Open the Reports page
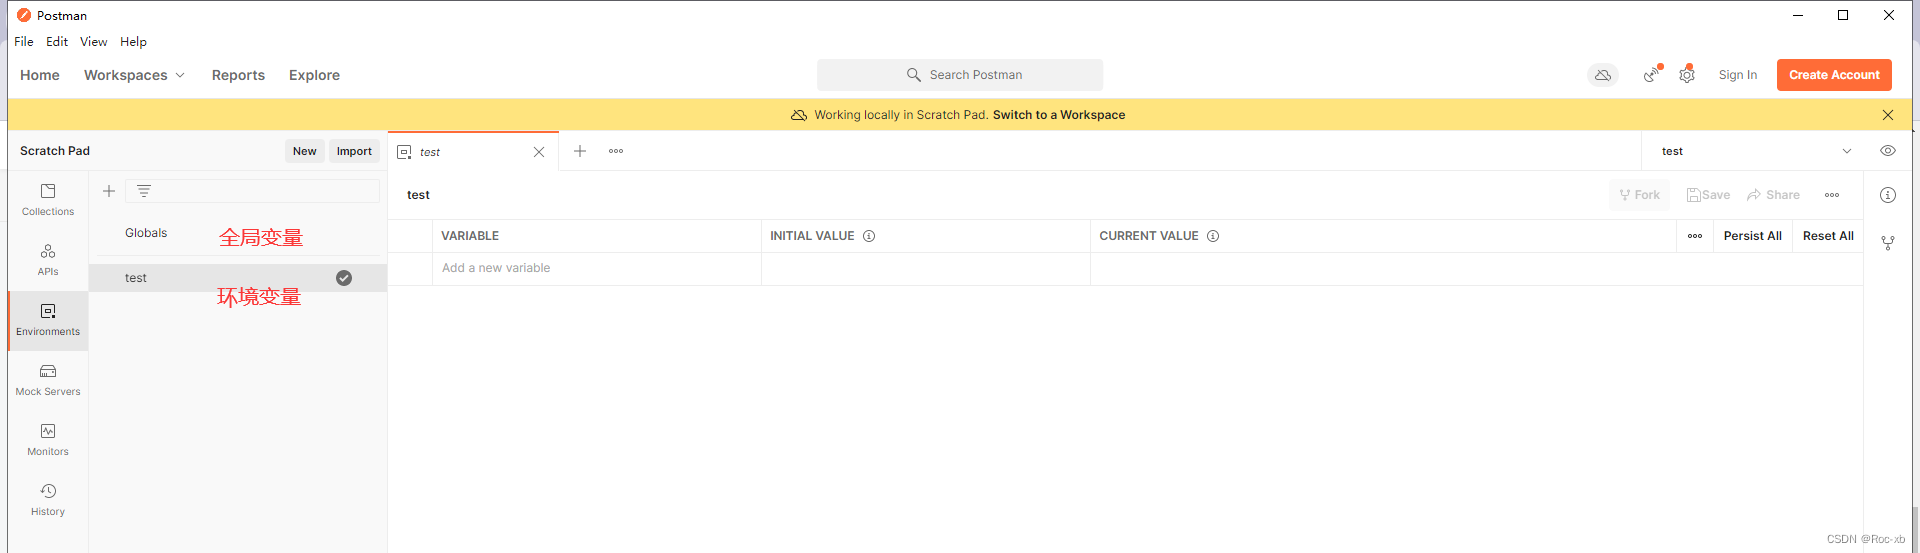1920x553 pixels. click(x=238, y=75)
